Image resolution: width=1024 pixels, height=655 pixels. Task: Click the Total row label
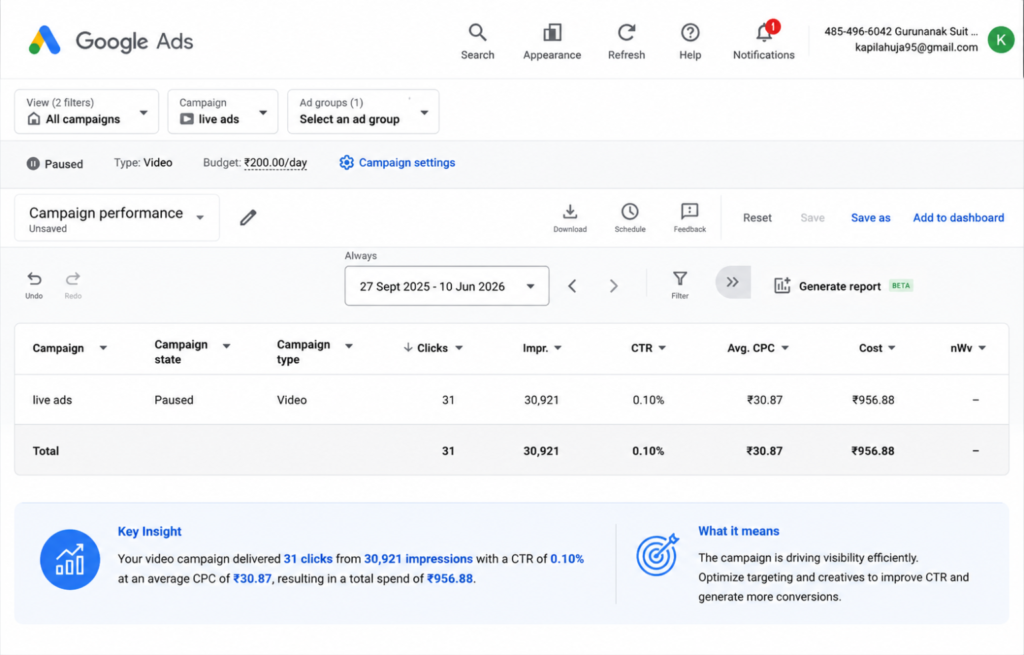click(x=46, y=451)
